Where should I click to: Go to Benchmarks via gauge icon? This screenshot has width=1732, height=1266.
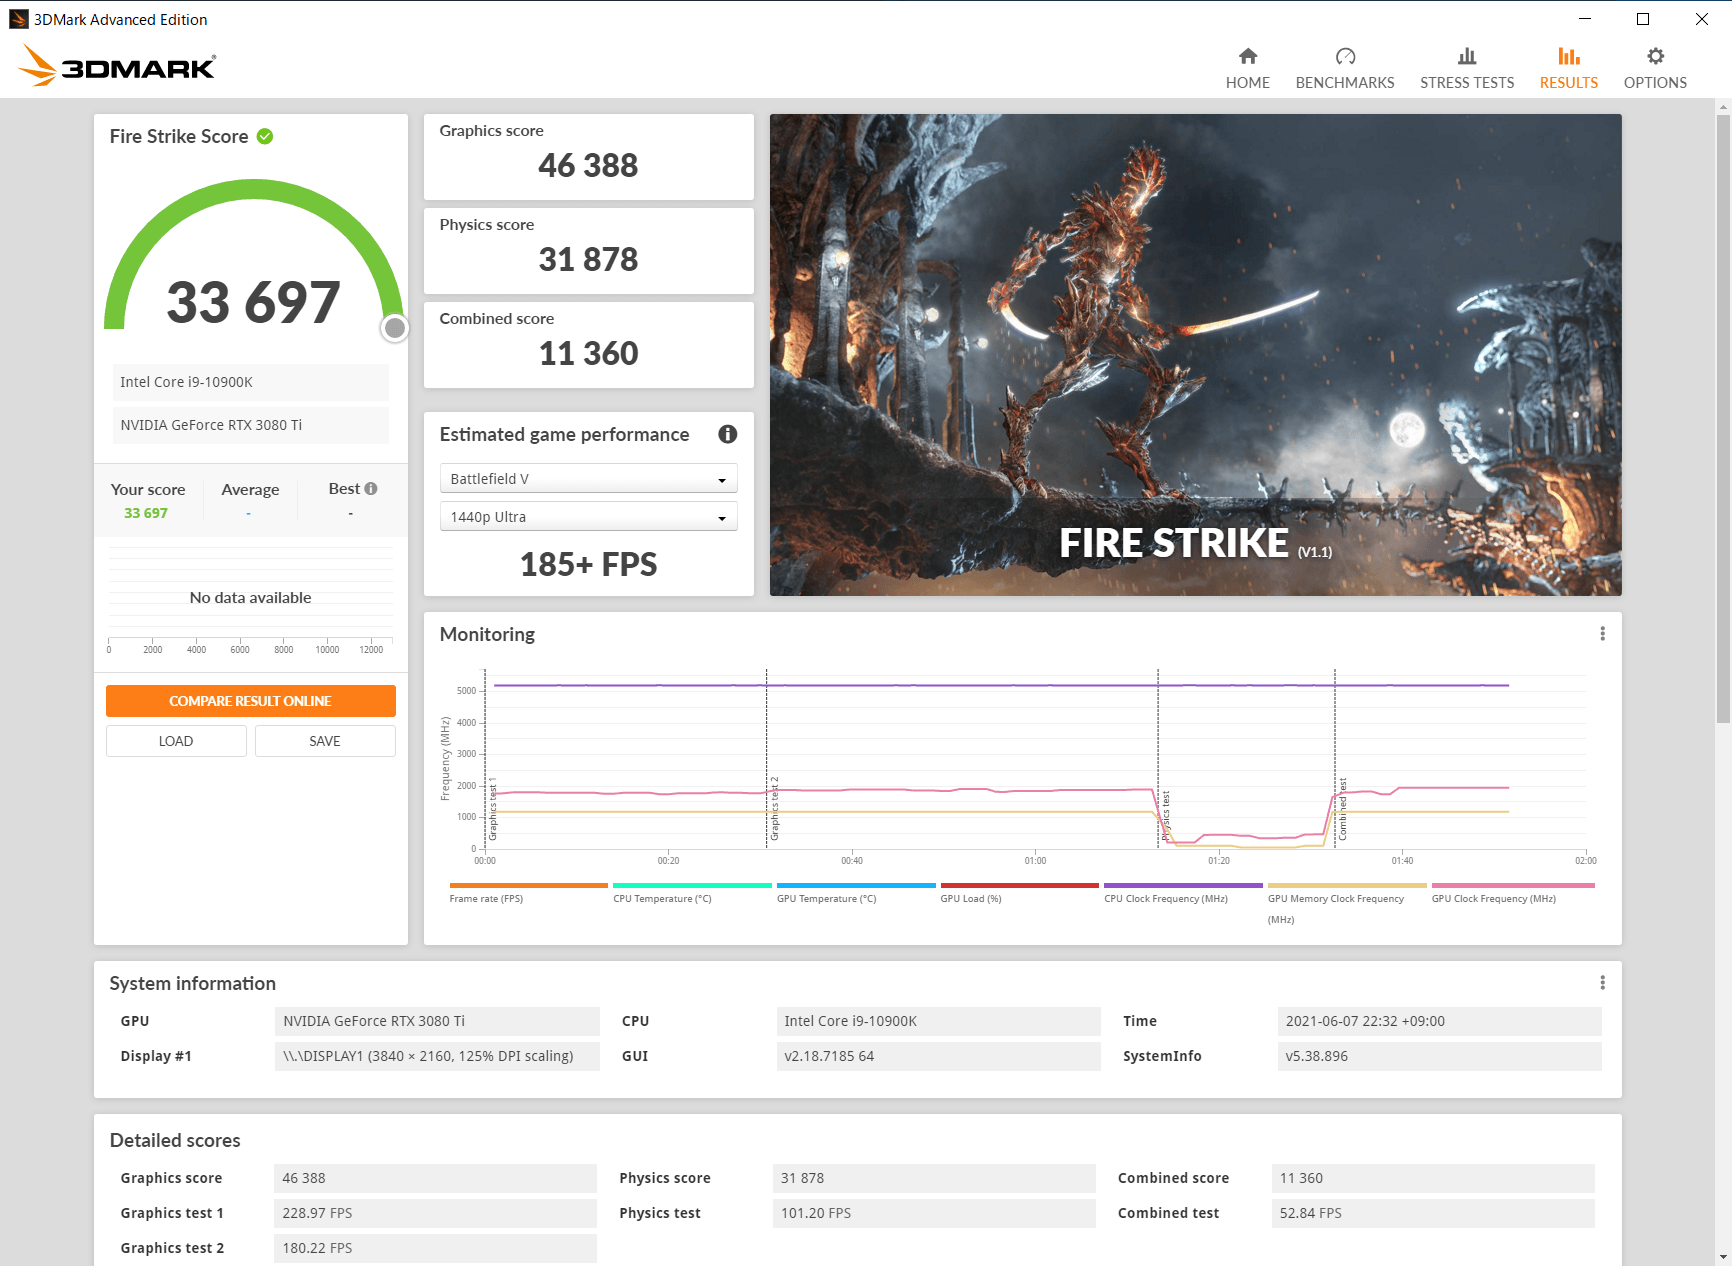coord(1344,57)
